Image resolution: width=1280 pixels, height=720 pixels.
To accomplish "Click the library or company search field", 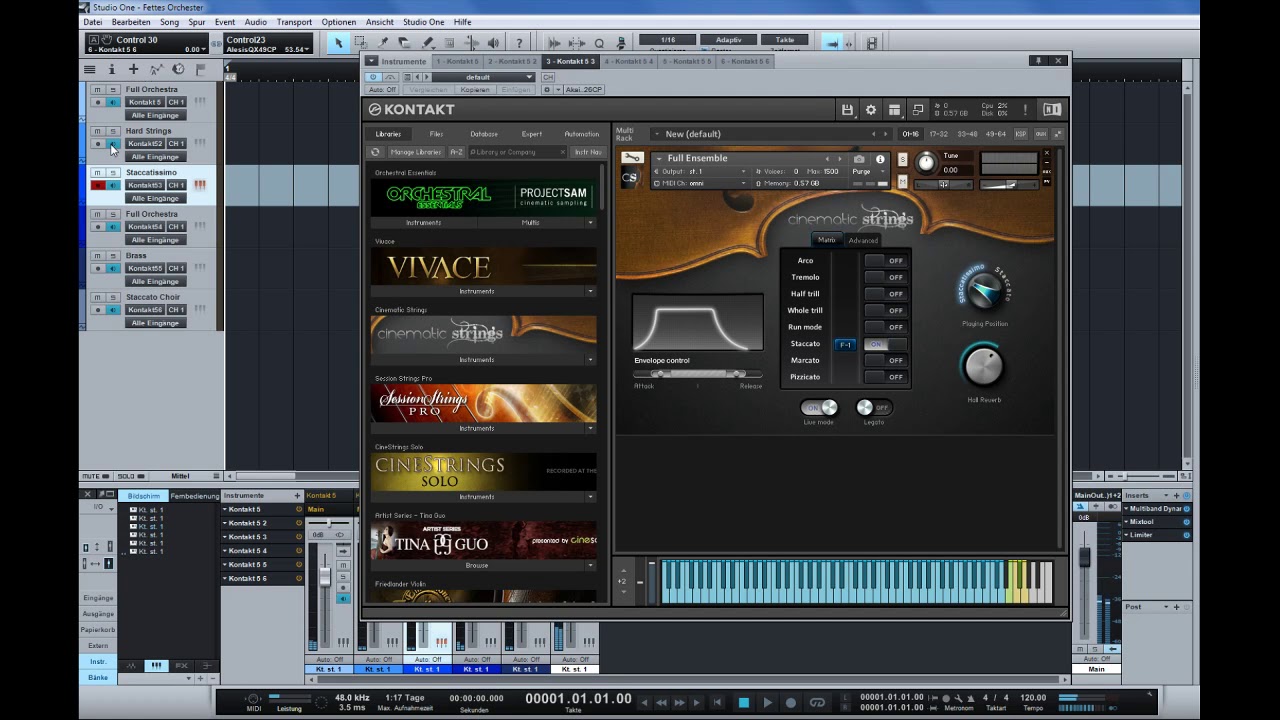I will coord(517,152).
